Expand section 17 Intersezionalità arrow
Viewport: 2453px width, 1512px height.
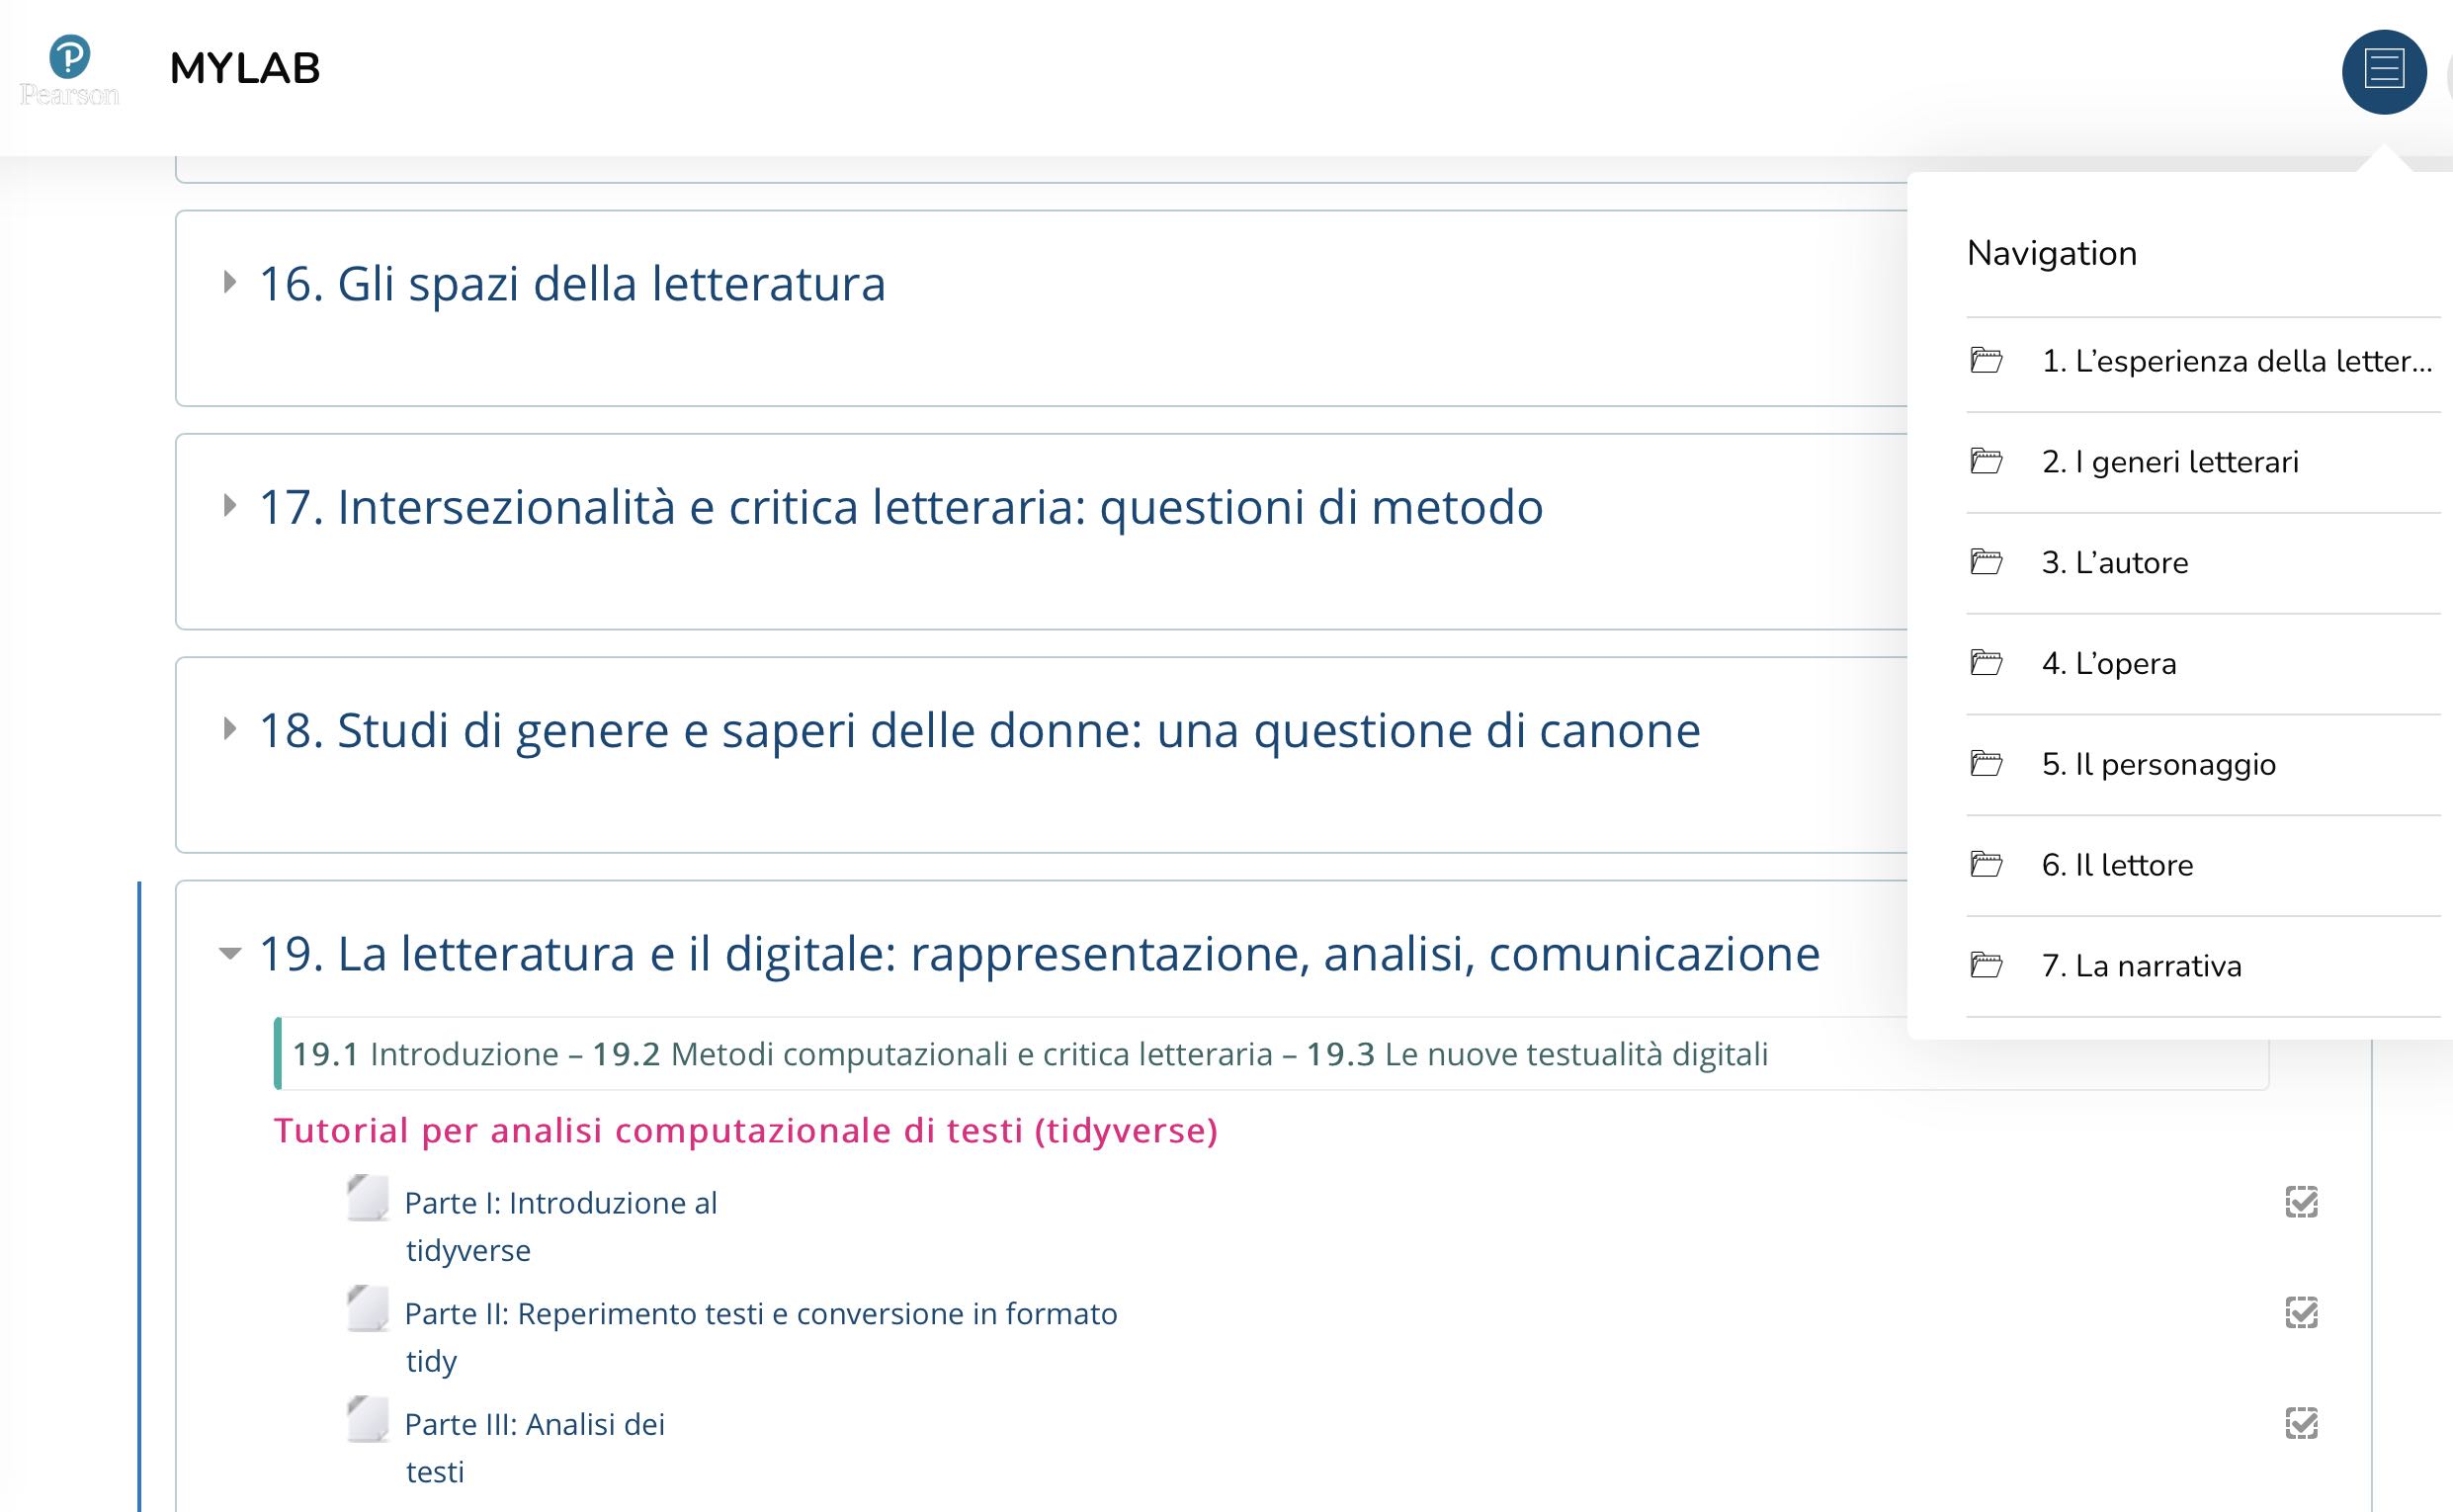(x=230, y=505)
